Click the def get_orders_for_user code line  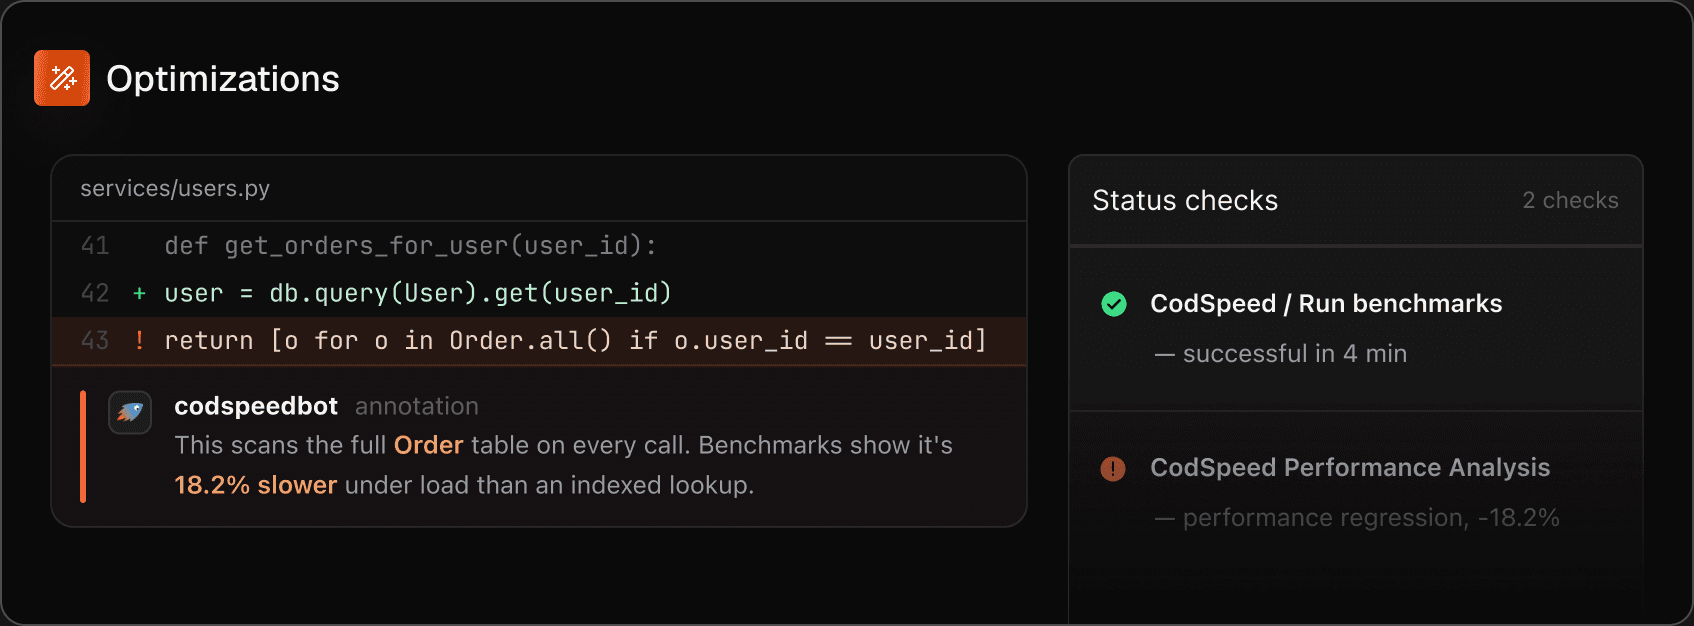(410, 246)
